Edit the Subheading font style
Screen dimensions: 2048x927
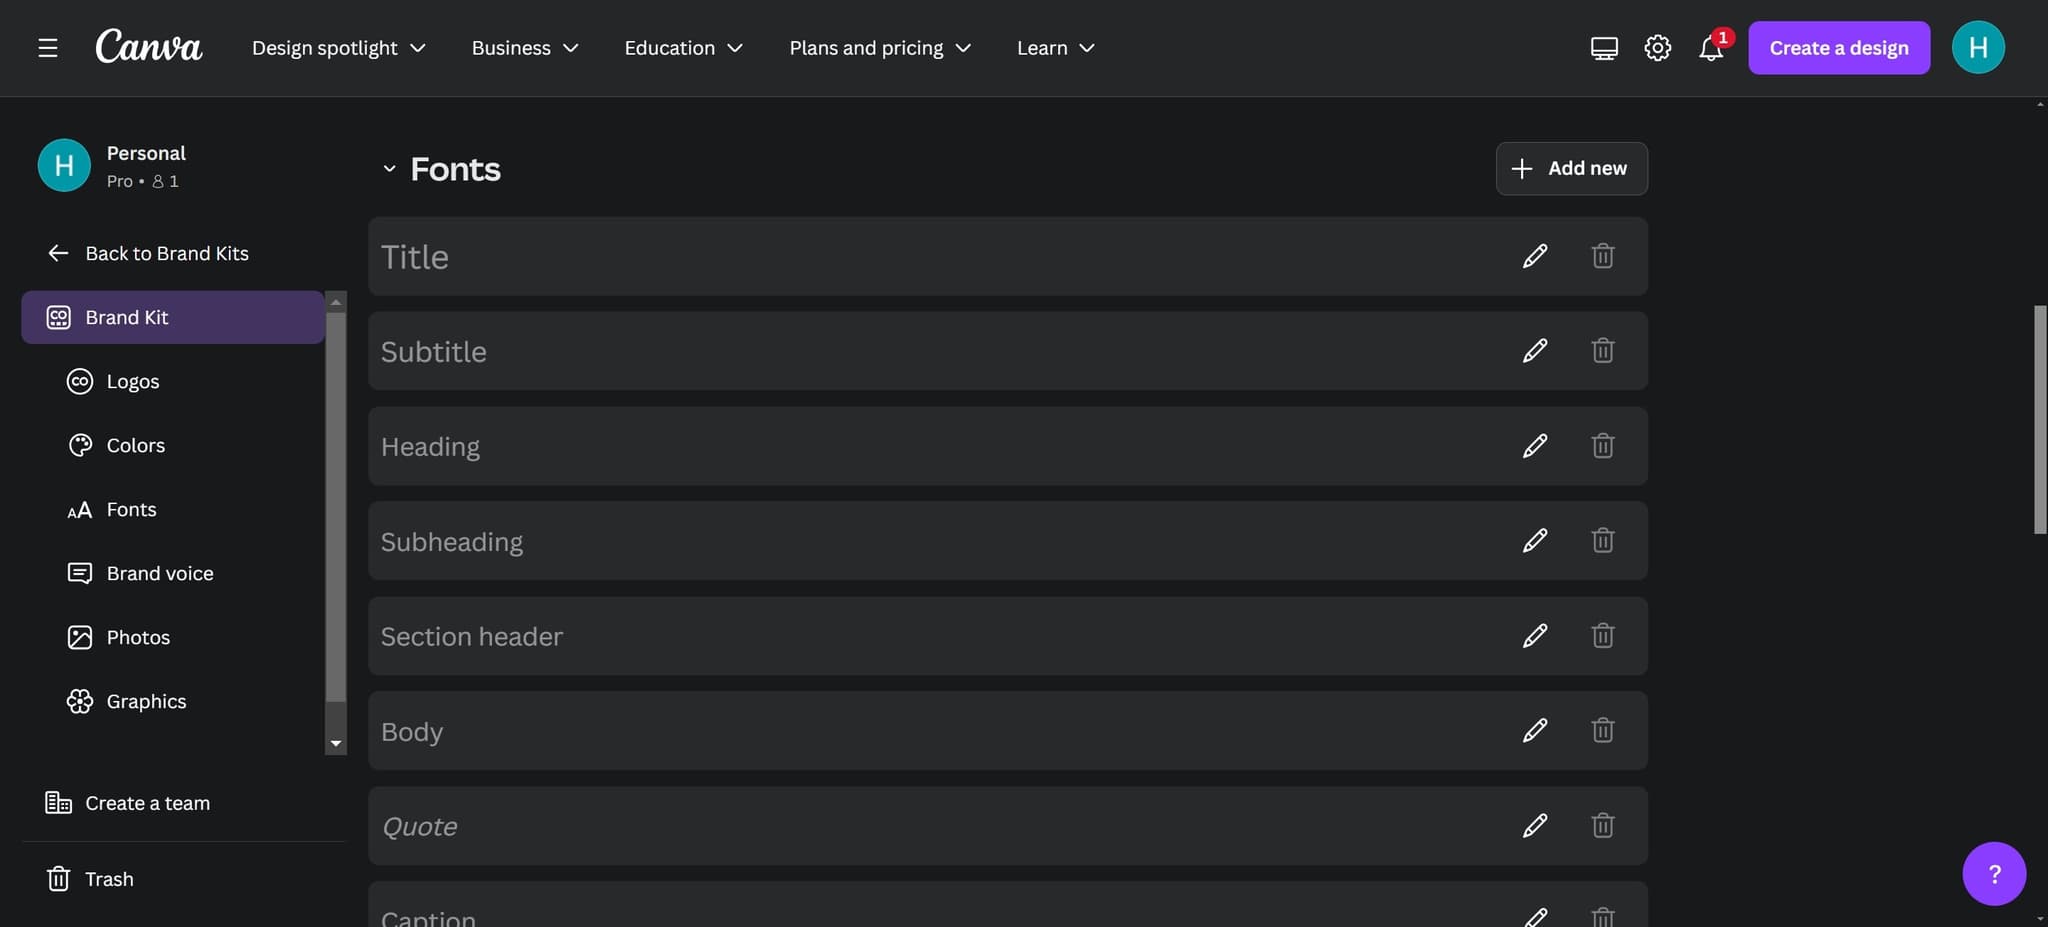coord(1535,540)
